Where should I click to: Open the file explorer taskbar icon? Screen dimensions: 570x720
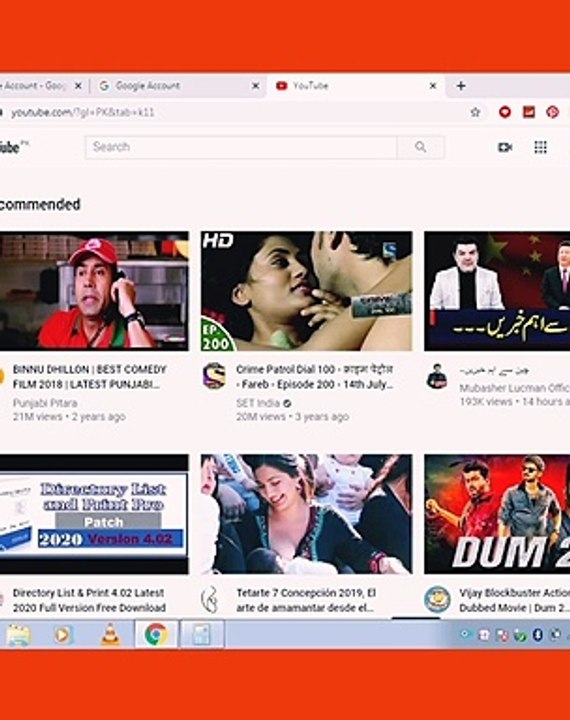click(18, 635)
